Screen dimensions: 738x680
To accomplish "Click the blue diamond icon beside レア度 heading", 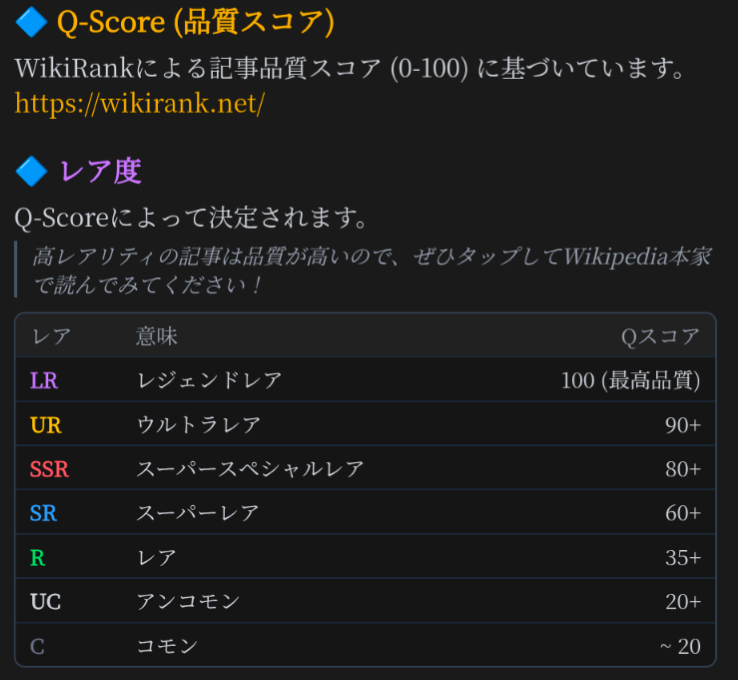I will point(32,171).
